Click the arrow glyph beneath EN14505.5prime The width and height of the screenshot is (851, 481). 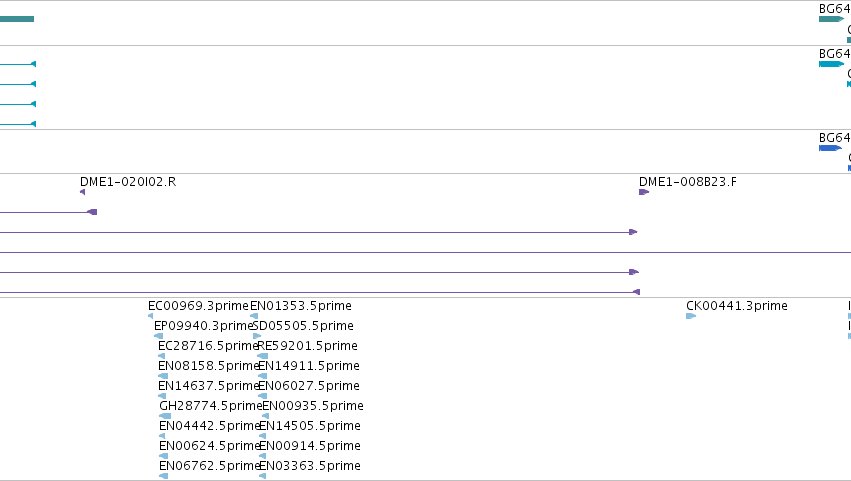tap(263, 436)
